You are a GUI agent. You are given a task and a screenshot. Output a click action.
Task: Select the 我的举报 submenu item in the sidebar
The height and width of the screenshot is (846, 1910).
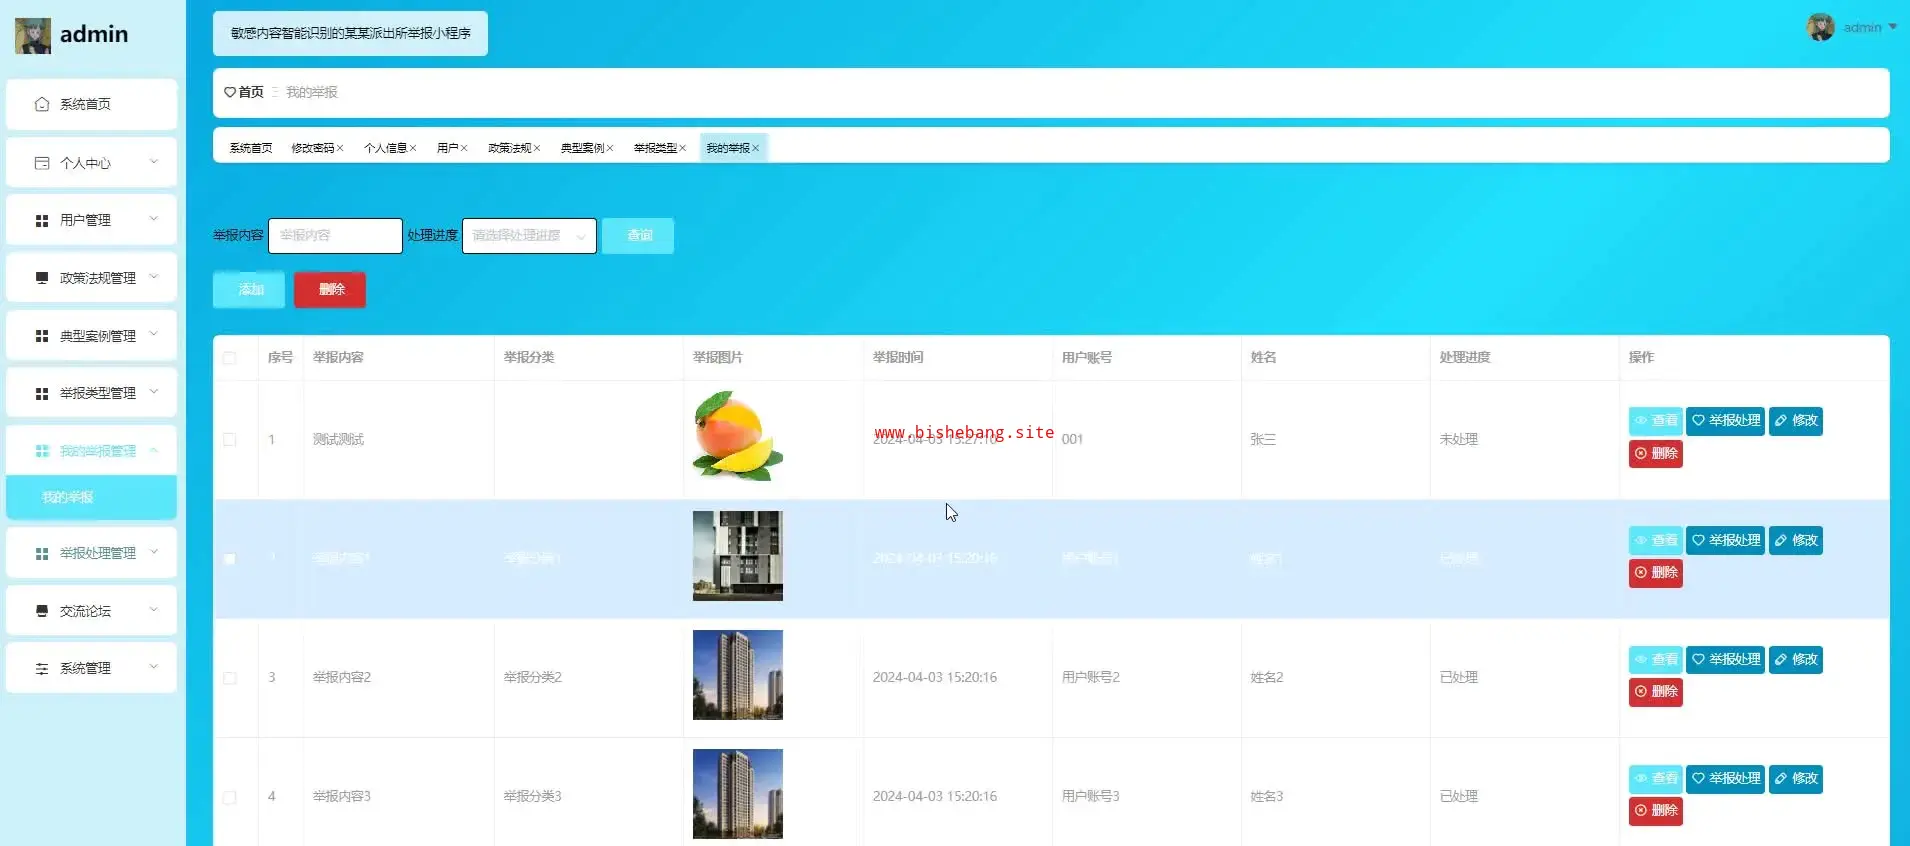tap(91, 497)
